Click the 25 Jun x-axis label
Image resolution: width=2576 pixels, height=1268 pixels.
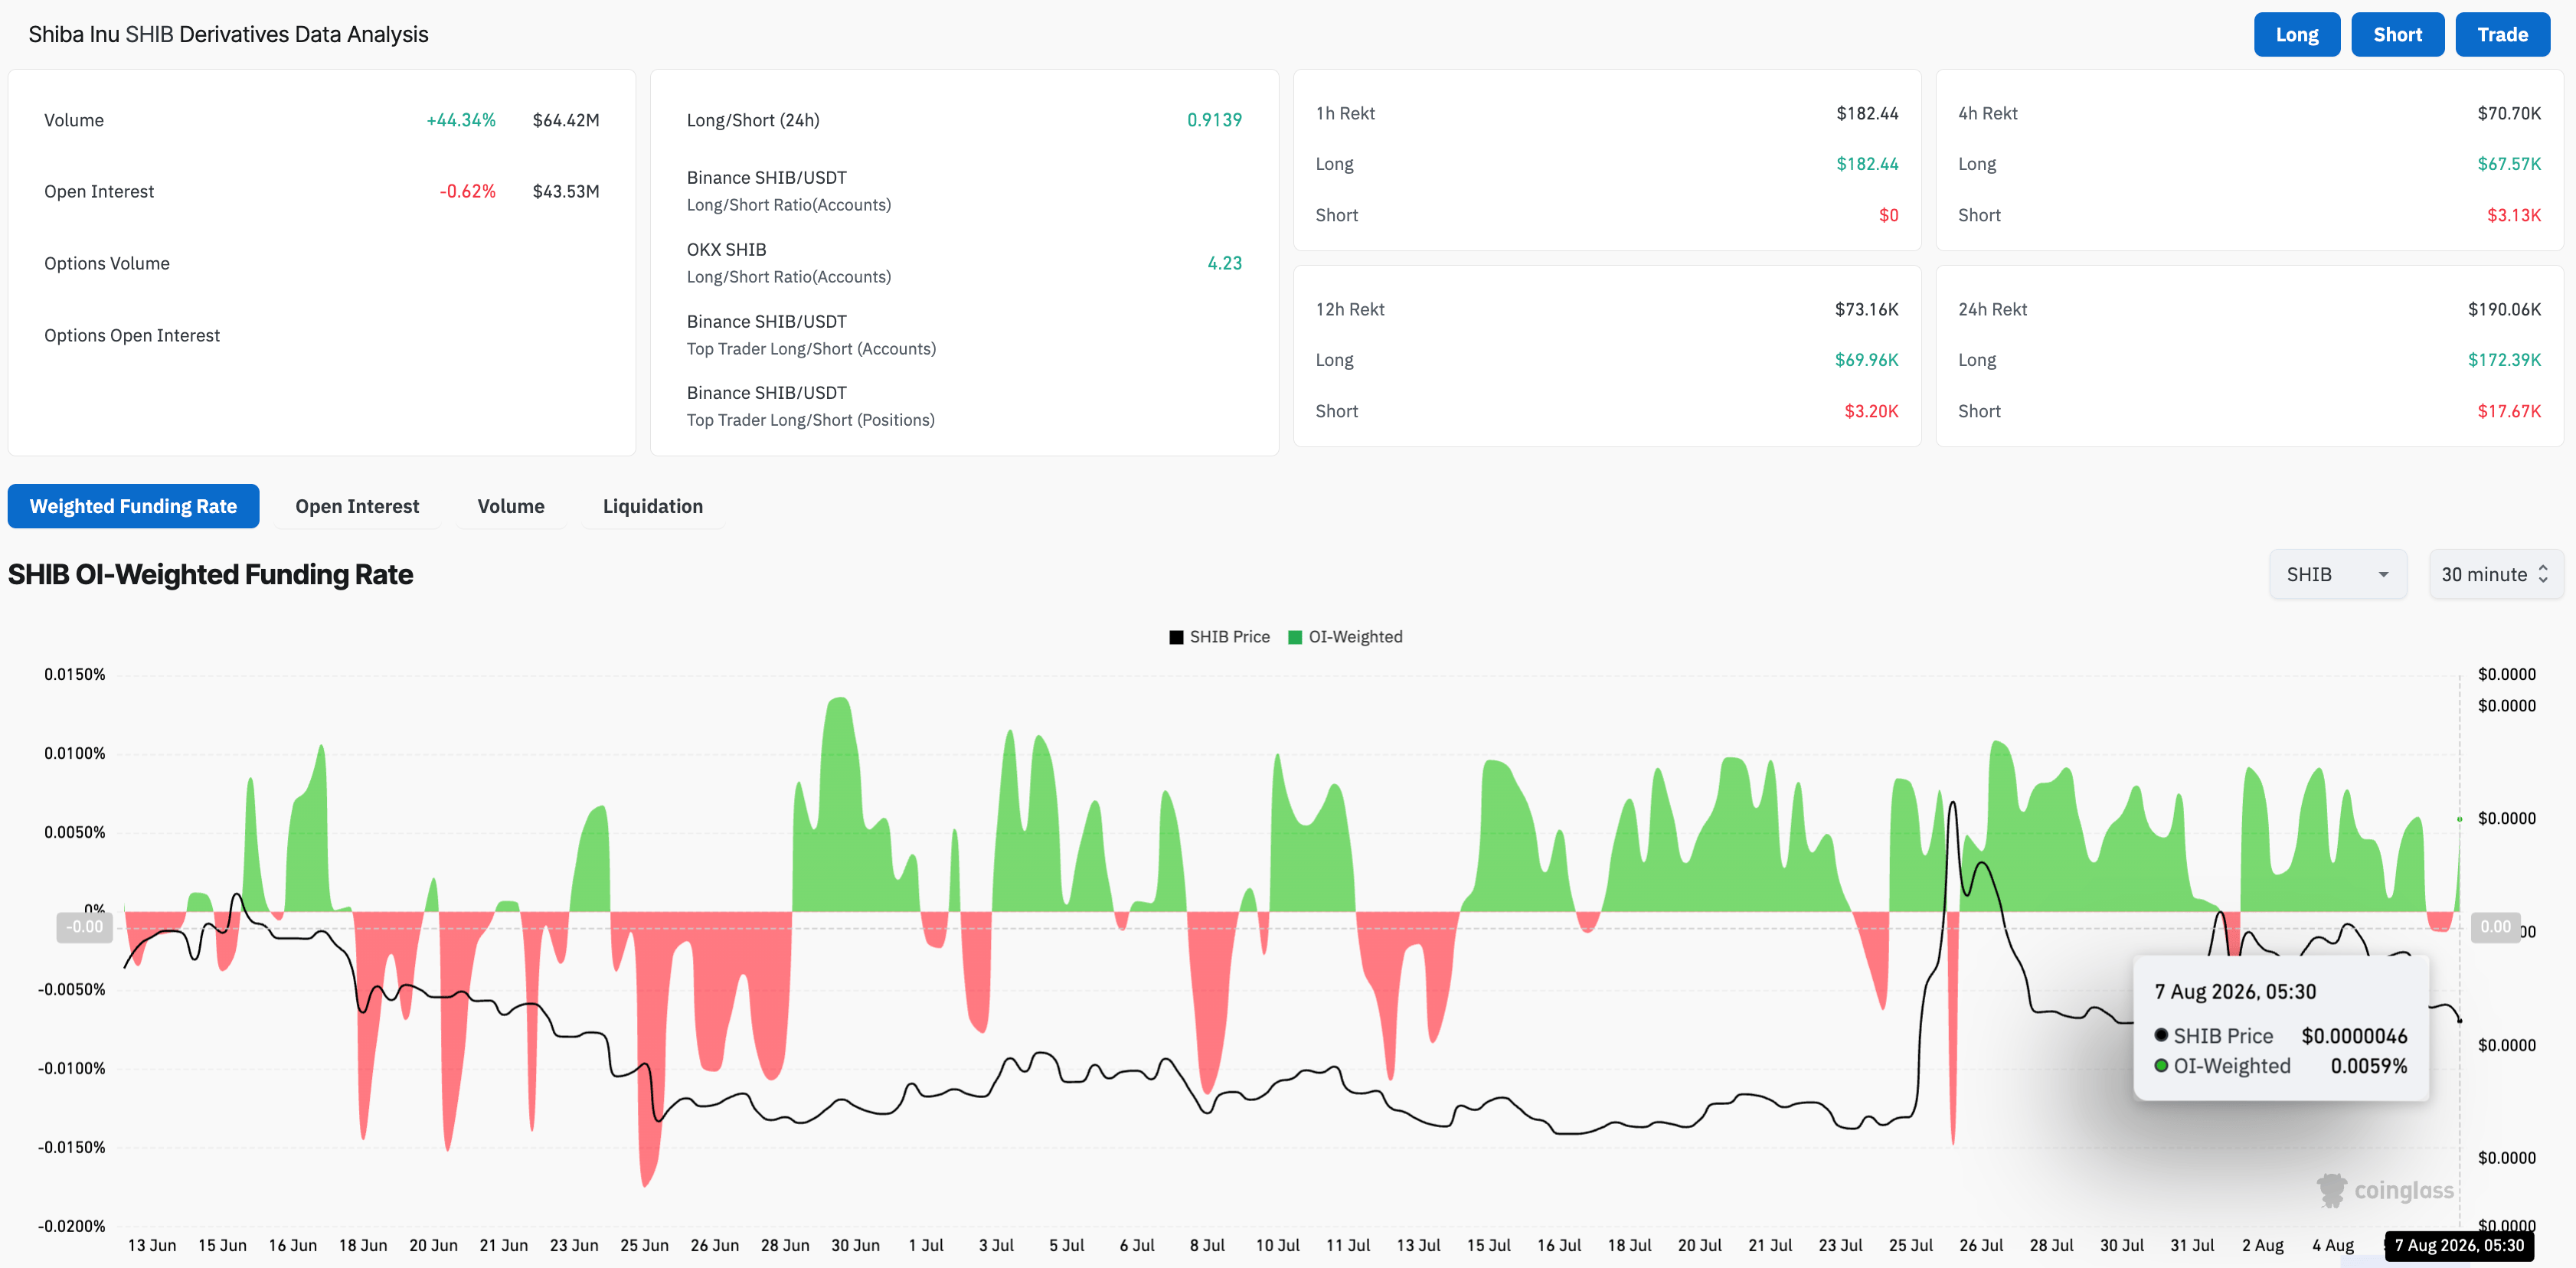(x=644, y=1245)
